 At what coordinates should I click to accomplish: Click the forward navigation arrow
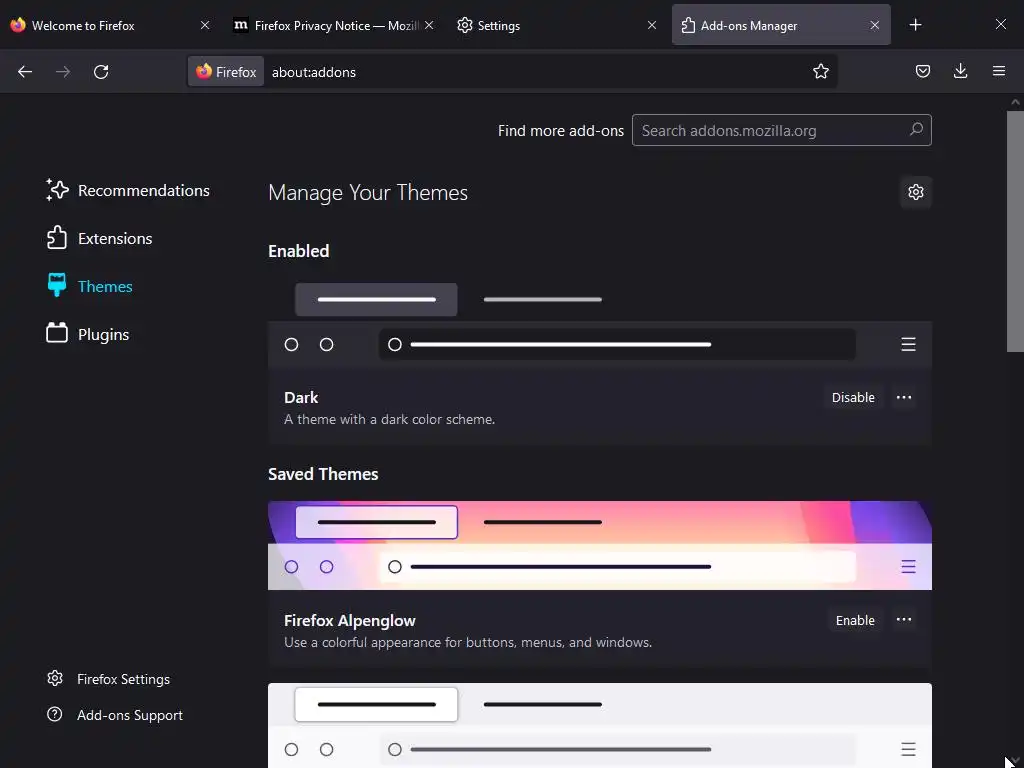point(63,72)
